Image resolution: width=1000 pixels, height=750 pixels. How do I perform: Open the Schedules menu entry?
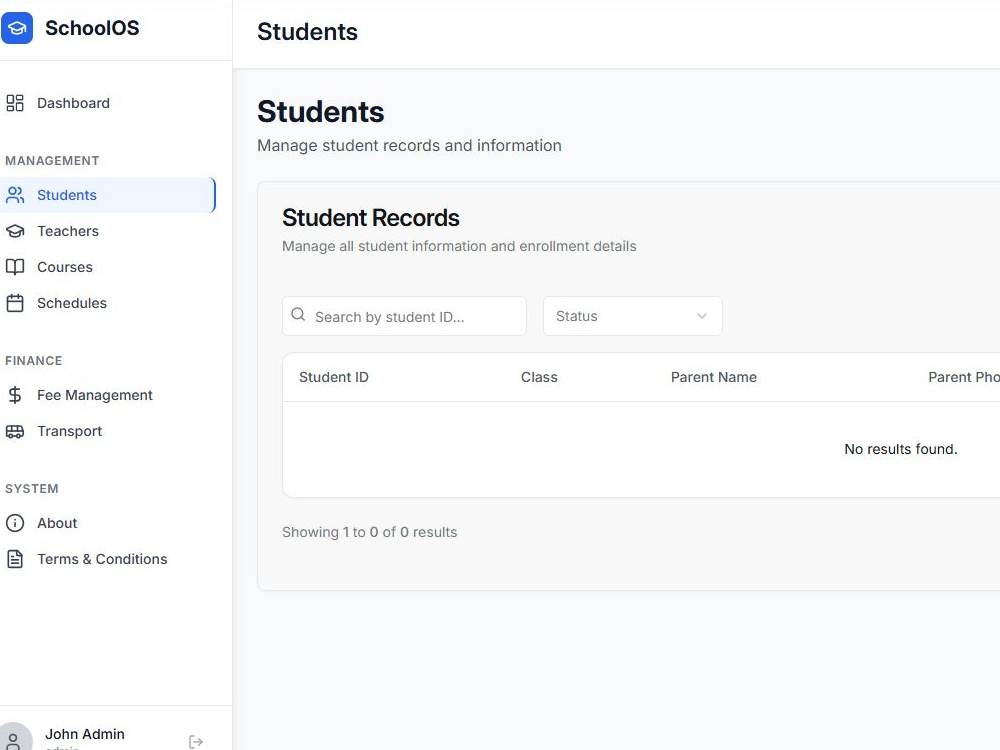coord(108,303)
